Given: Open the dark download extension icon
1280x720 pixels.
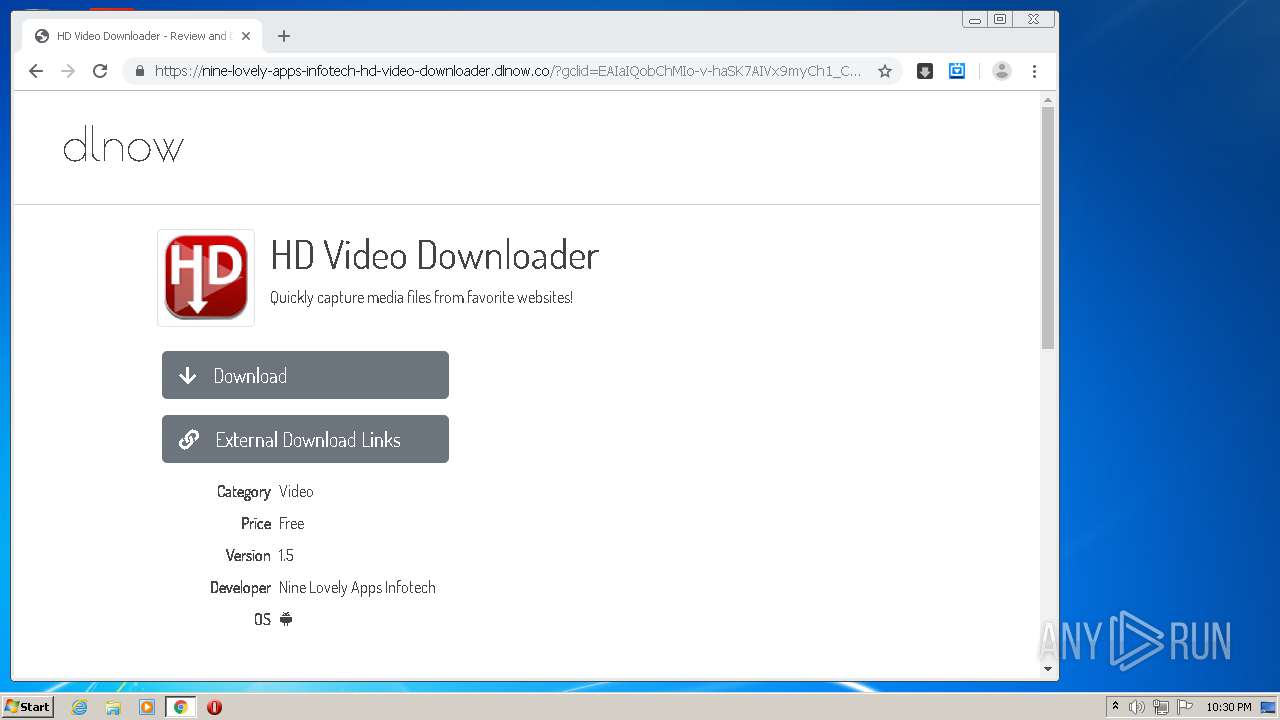Looking at the screenshot, I should (925, 71).
